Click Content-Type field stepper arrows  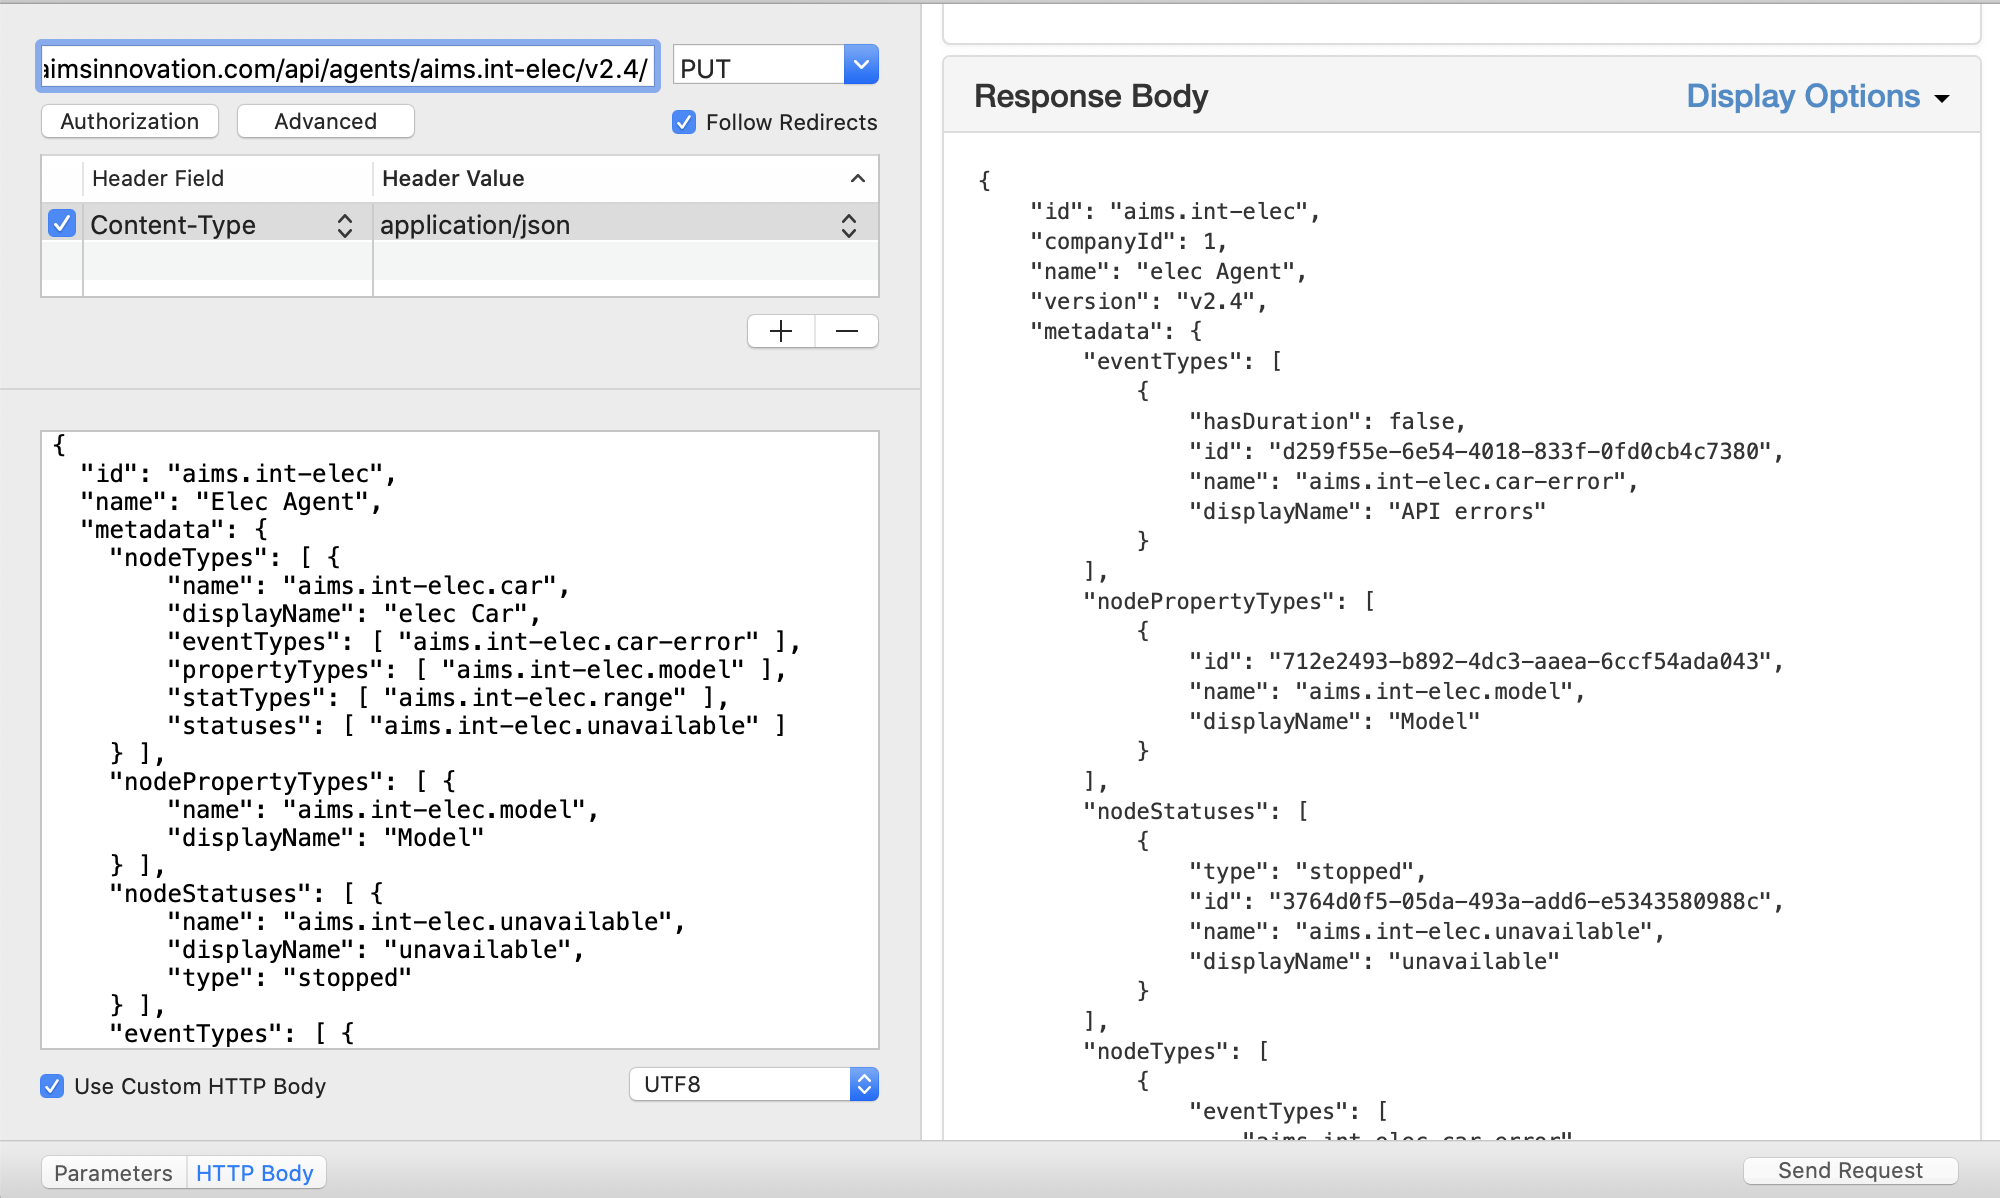345,225
